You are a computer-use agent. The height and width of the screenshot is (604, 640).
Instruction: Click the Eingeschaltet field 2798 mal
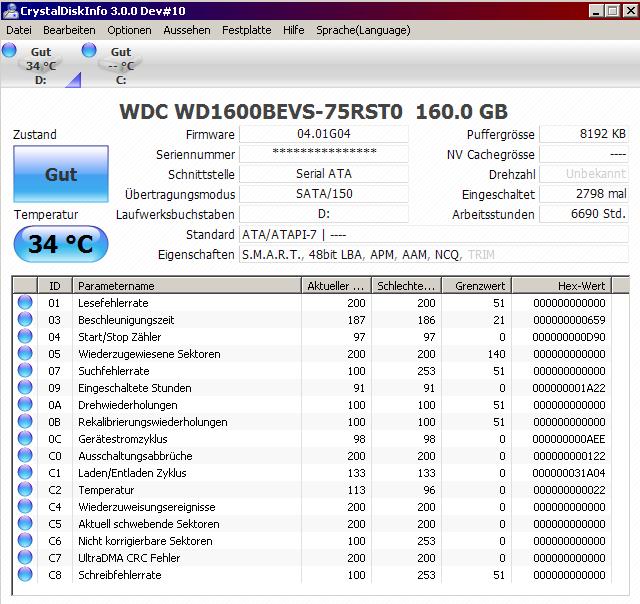[x=584, y=194]
